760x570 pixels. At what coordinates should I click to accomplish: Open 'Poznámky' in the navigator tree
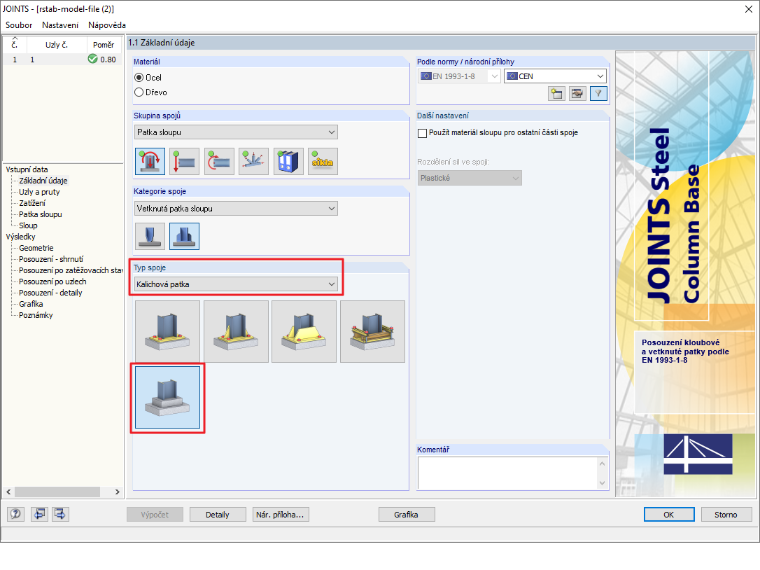36,315
